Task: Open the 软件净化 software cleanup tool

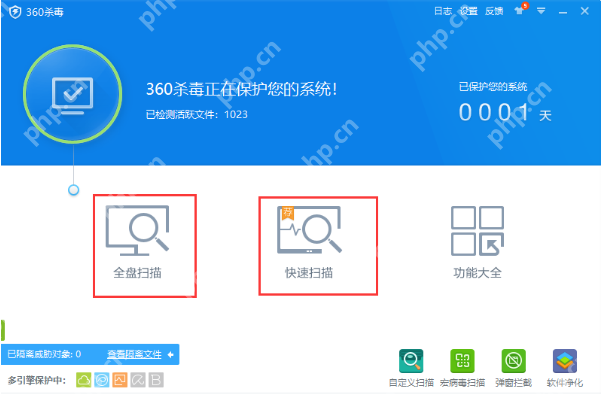Action: (565, 368)
